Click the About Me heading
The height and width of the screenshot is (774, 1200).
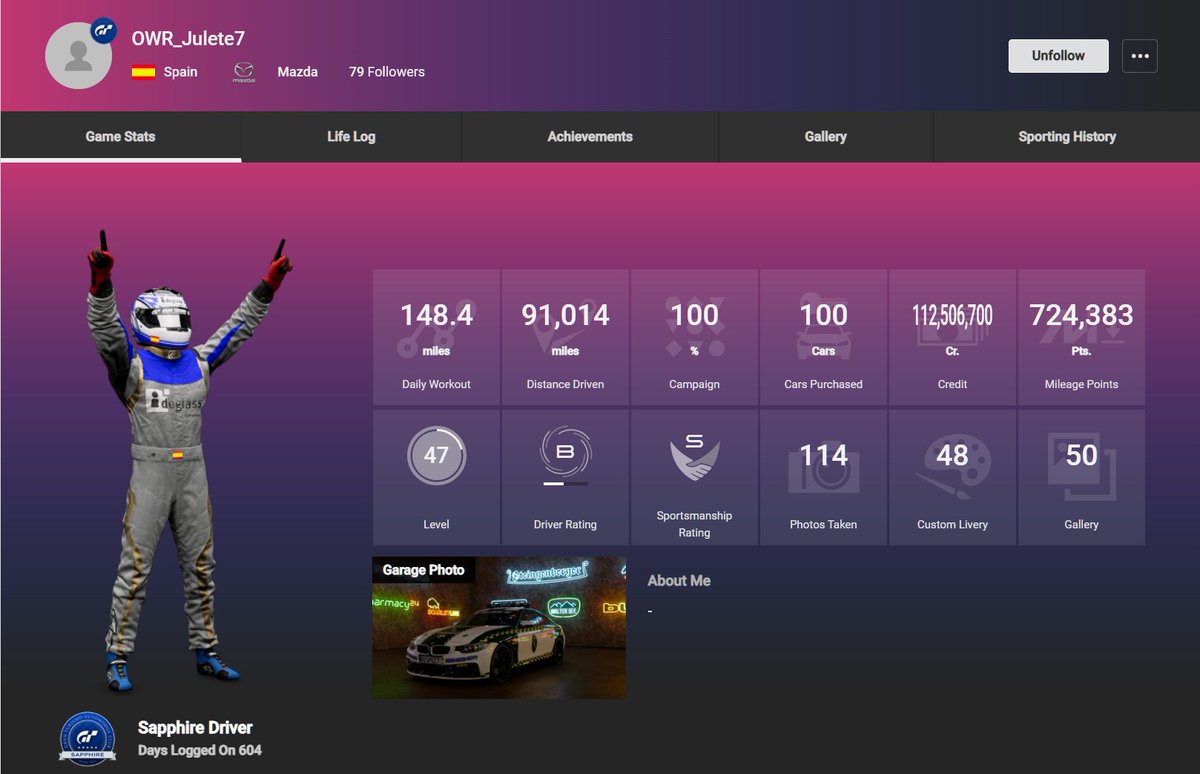point(679,580)
